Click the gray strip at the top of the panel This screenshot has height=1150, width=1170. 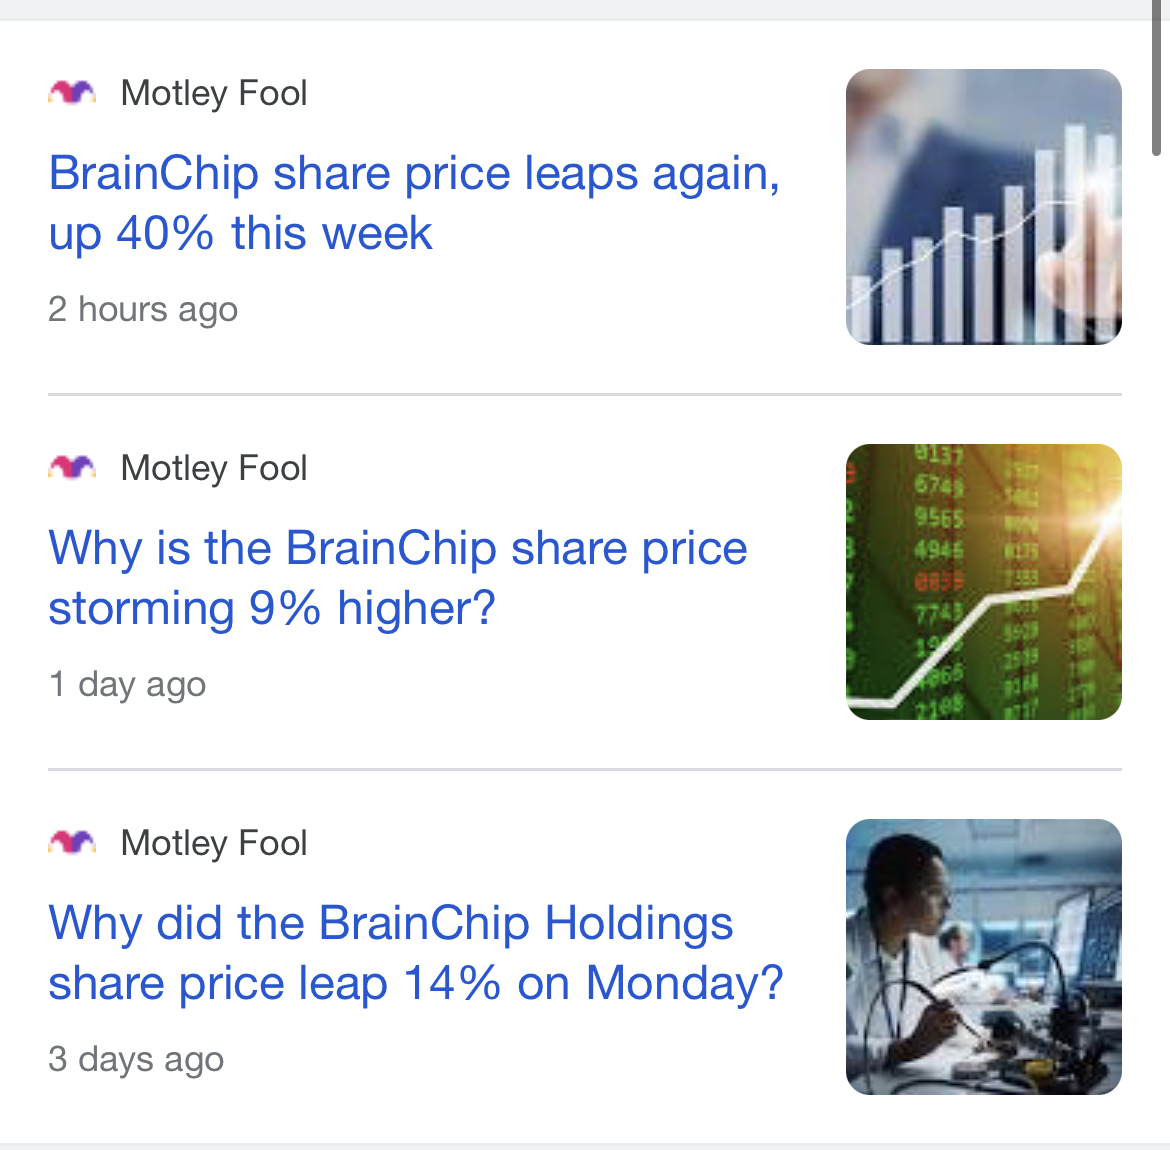point(575,10)
